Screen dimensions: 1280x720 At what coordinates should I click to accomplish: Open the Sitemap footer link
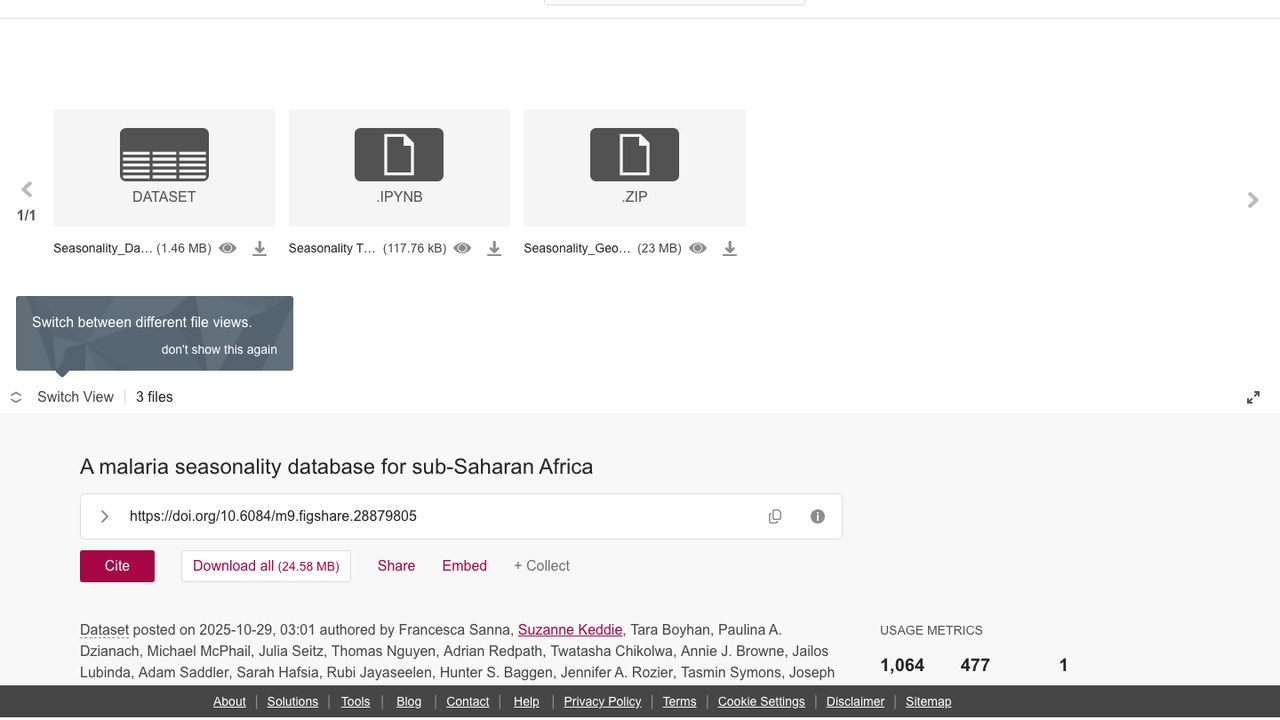pos(928,702)
